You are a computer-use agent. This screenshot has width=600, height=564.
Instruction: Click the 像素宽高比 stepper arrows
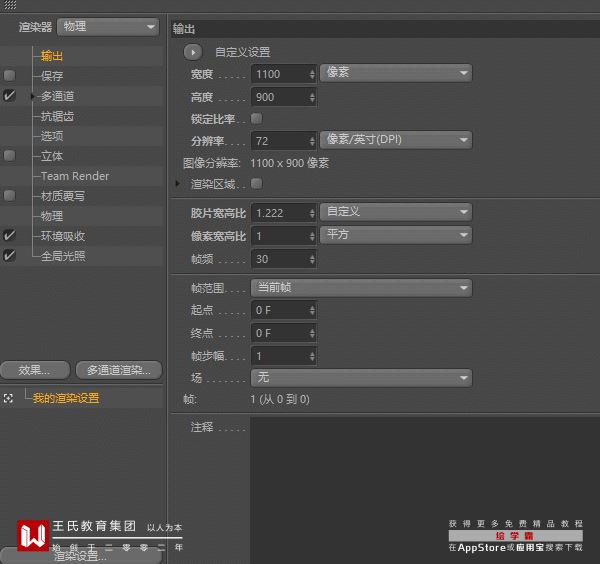(x=312, y=236)
